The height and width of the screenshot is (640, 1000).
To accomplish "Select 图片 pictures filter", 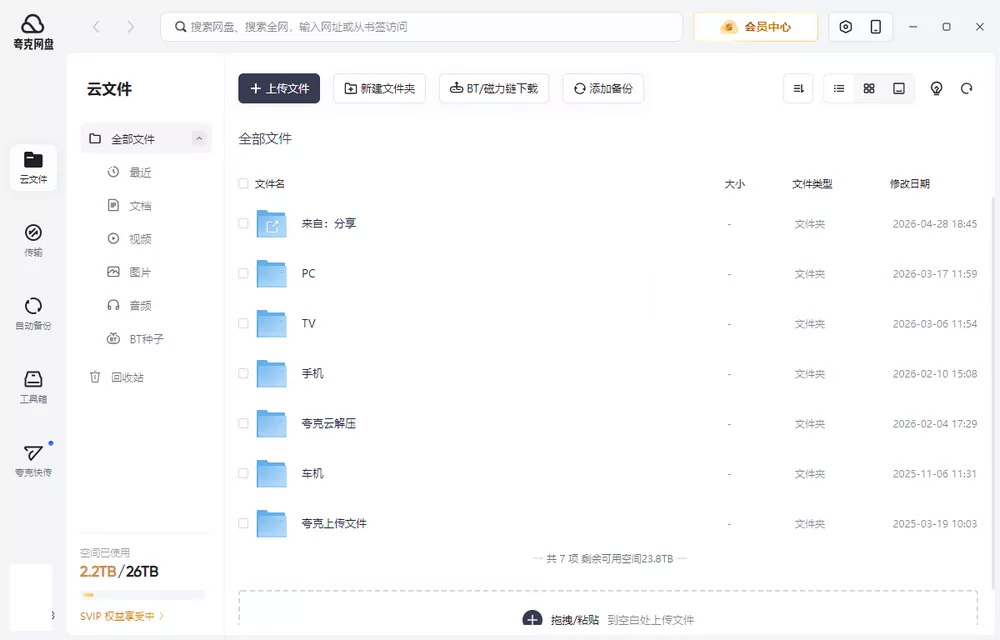I will [x=129, y=272].
